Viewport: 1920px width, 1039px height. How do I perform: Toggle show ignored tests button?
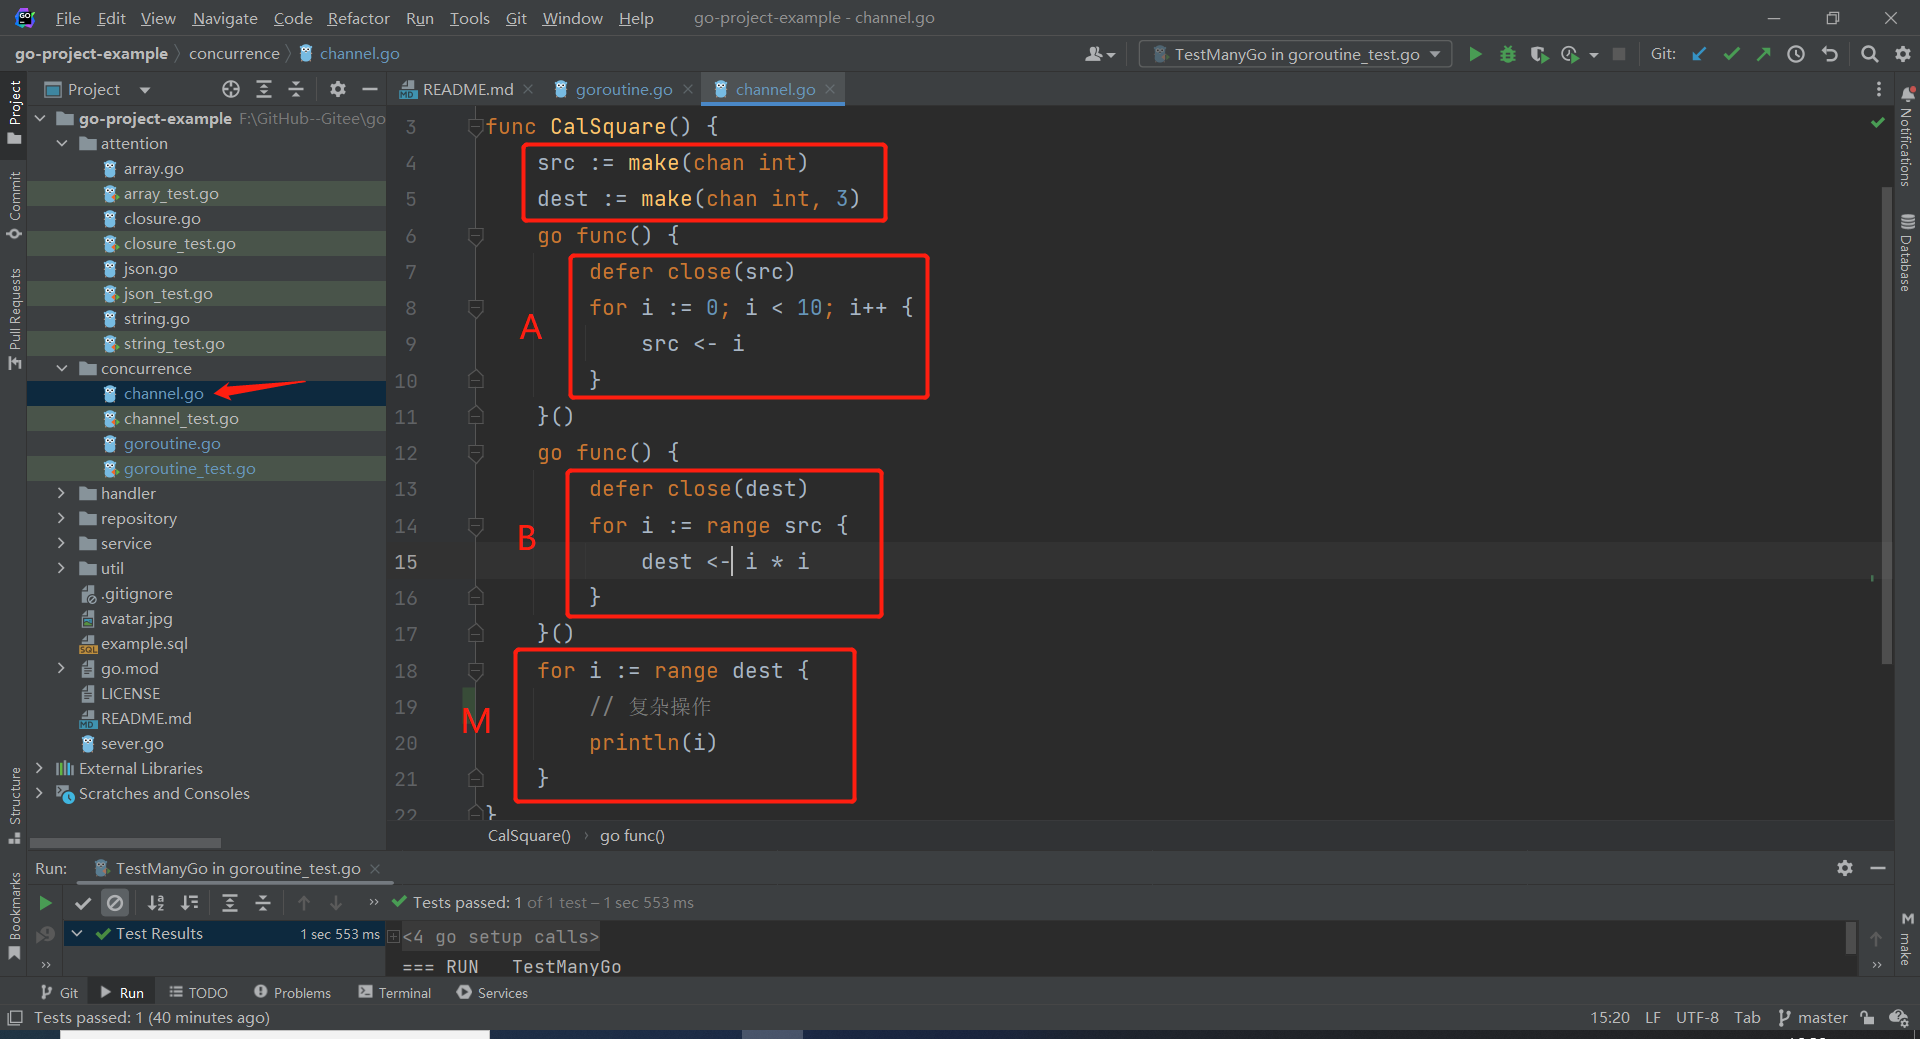115,903
